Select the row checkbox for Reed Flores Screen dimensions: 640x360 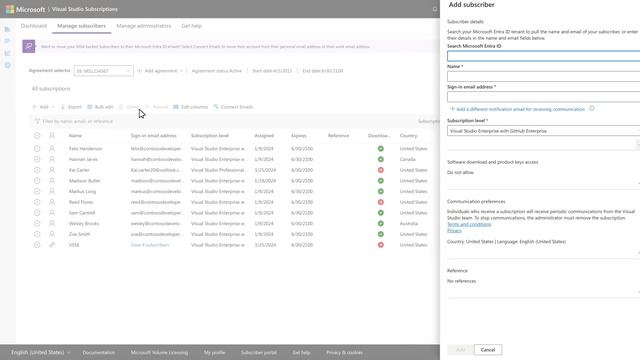click(x=37, y=202)
